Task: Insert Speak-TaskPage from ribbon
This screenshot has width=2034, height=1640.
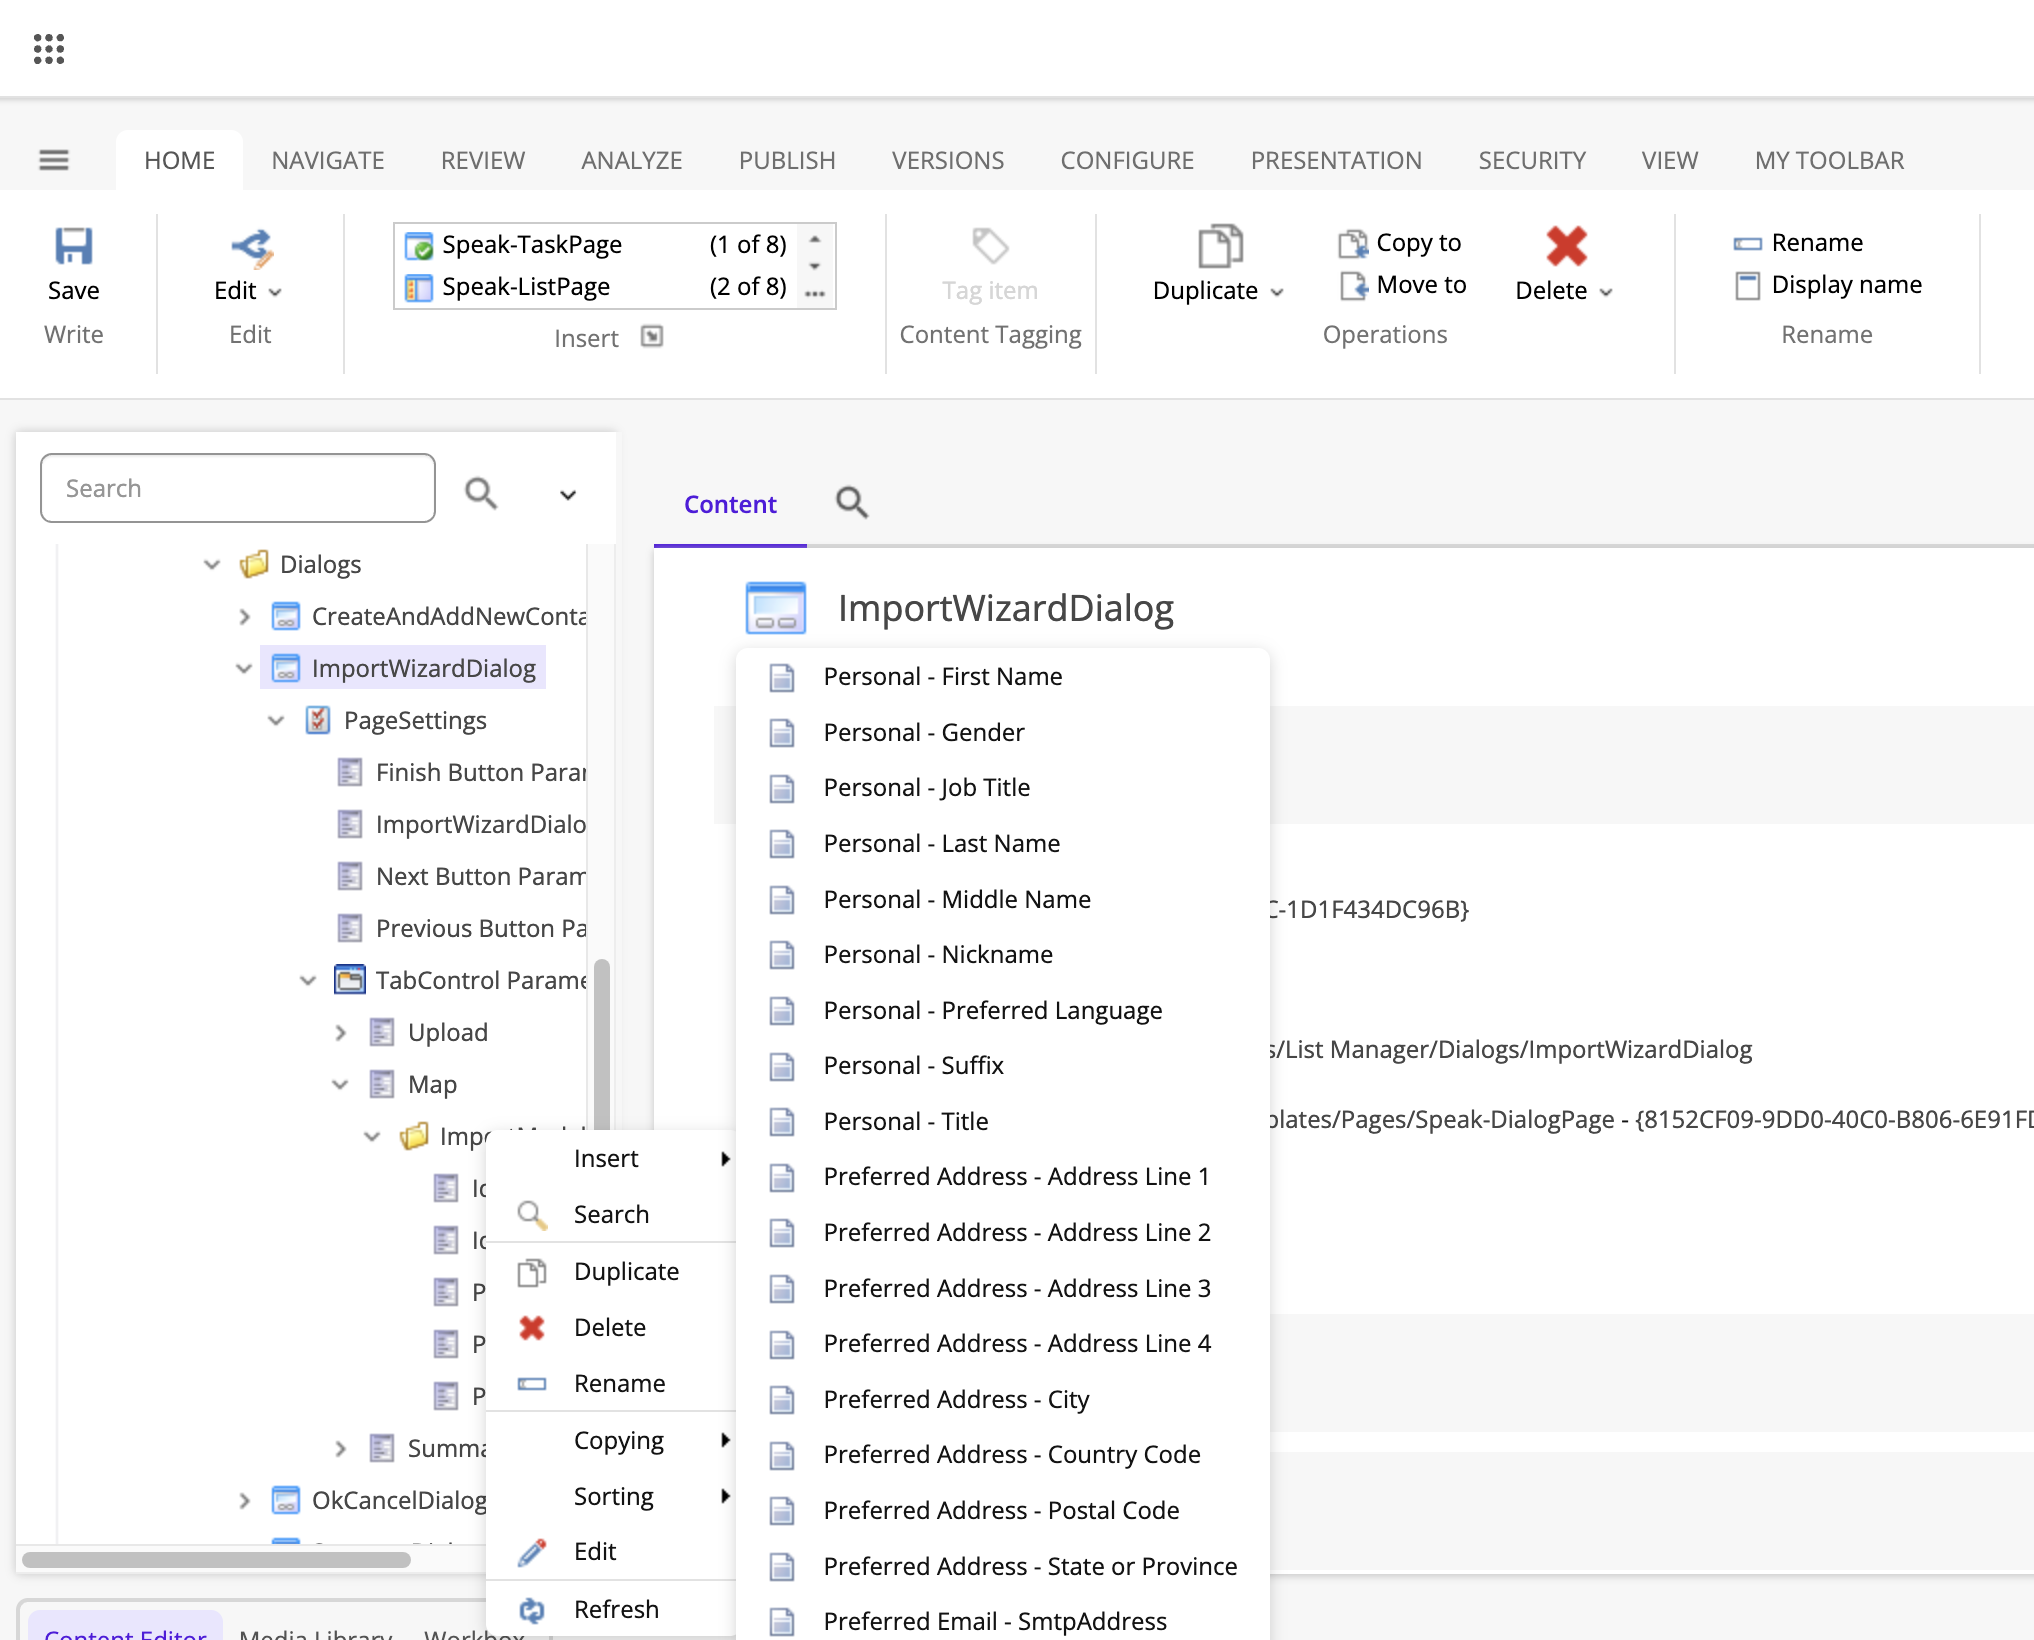Action: coord(596,245)
